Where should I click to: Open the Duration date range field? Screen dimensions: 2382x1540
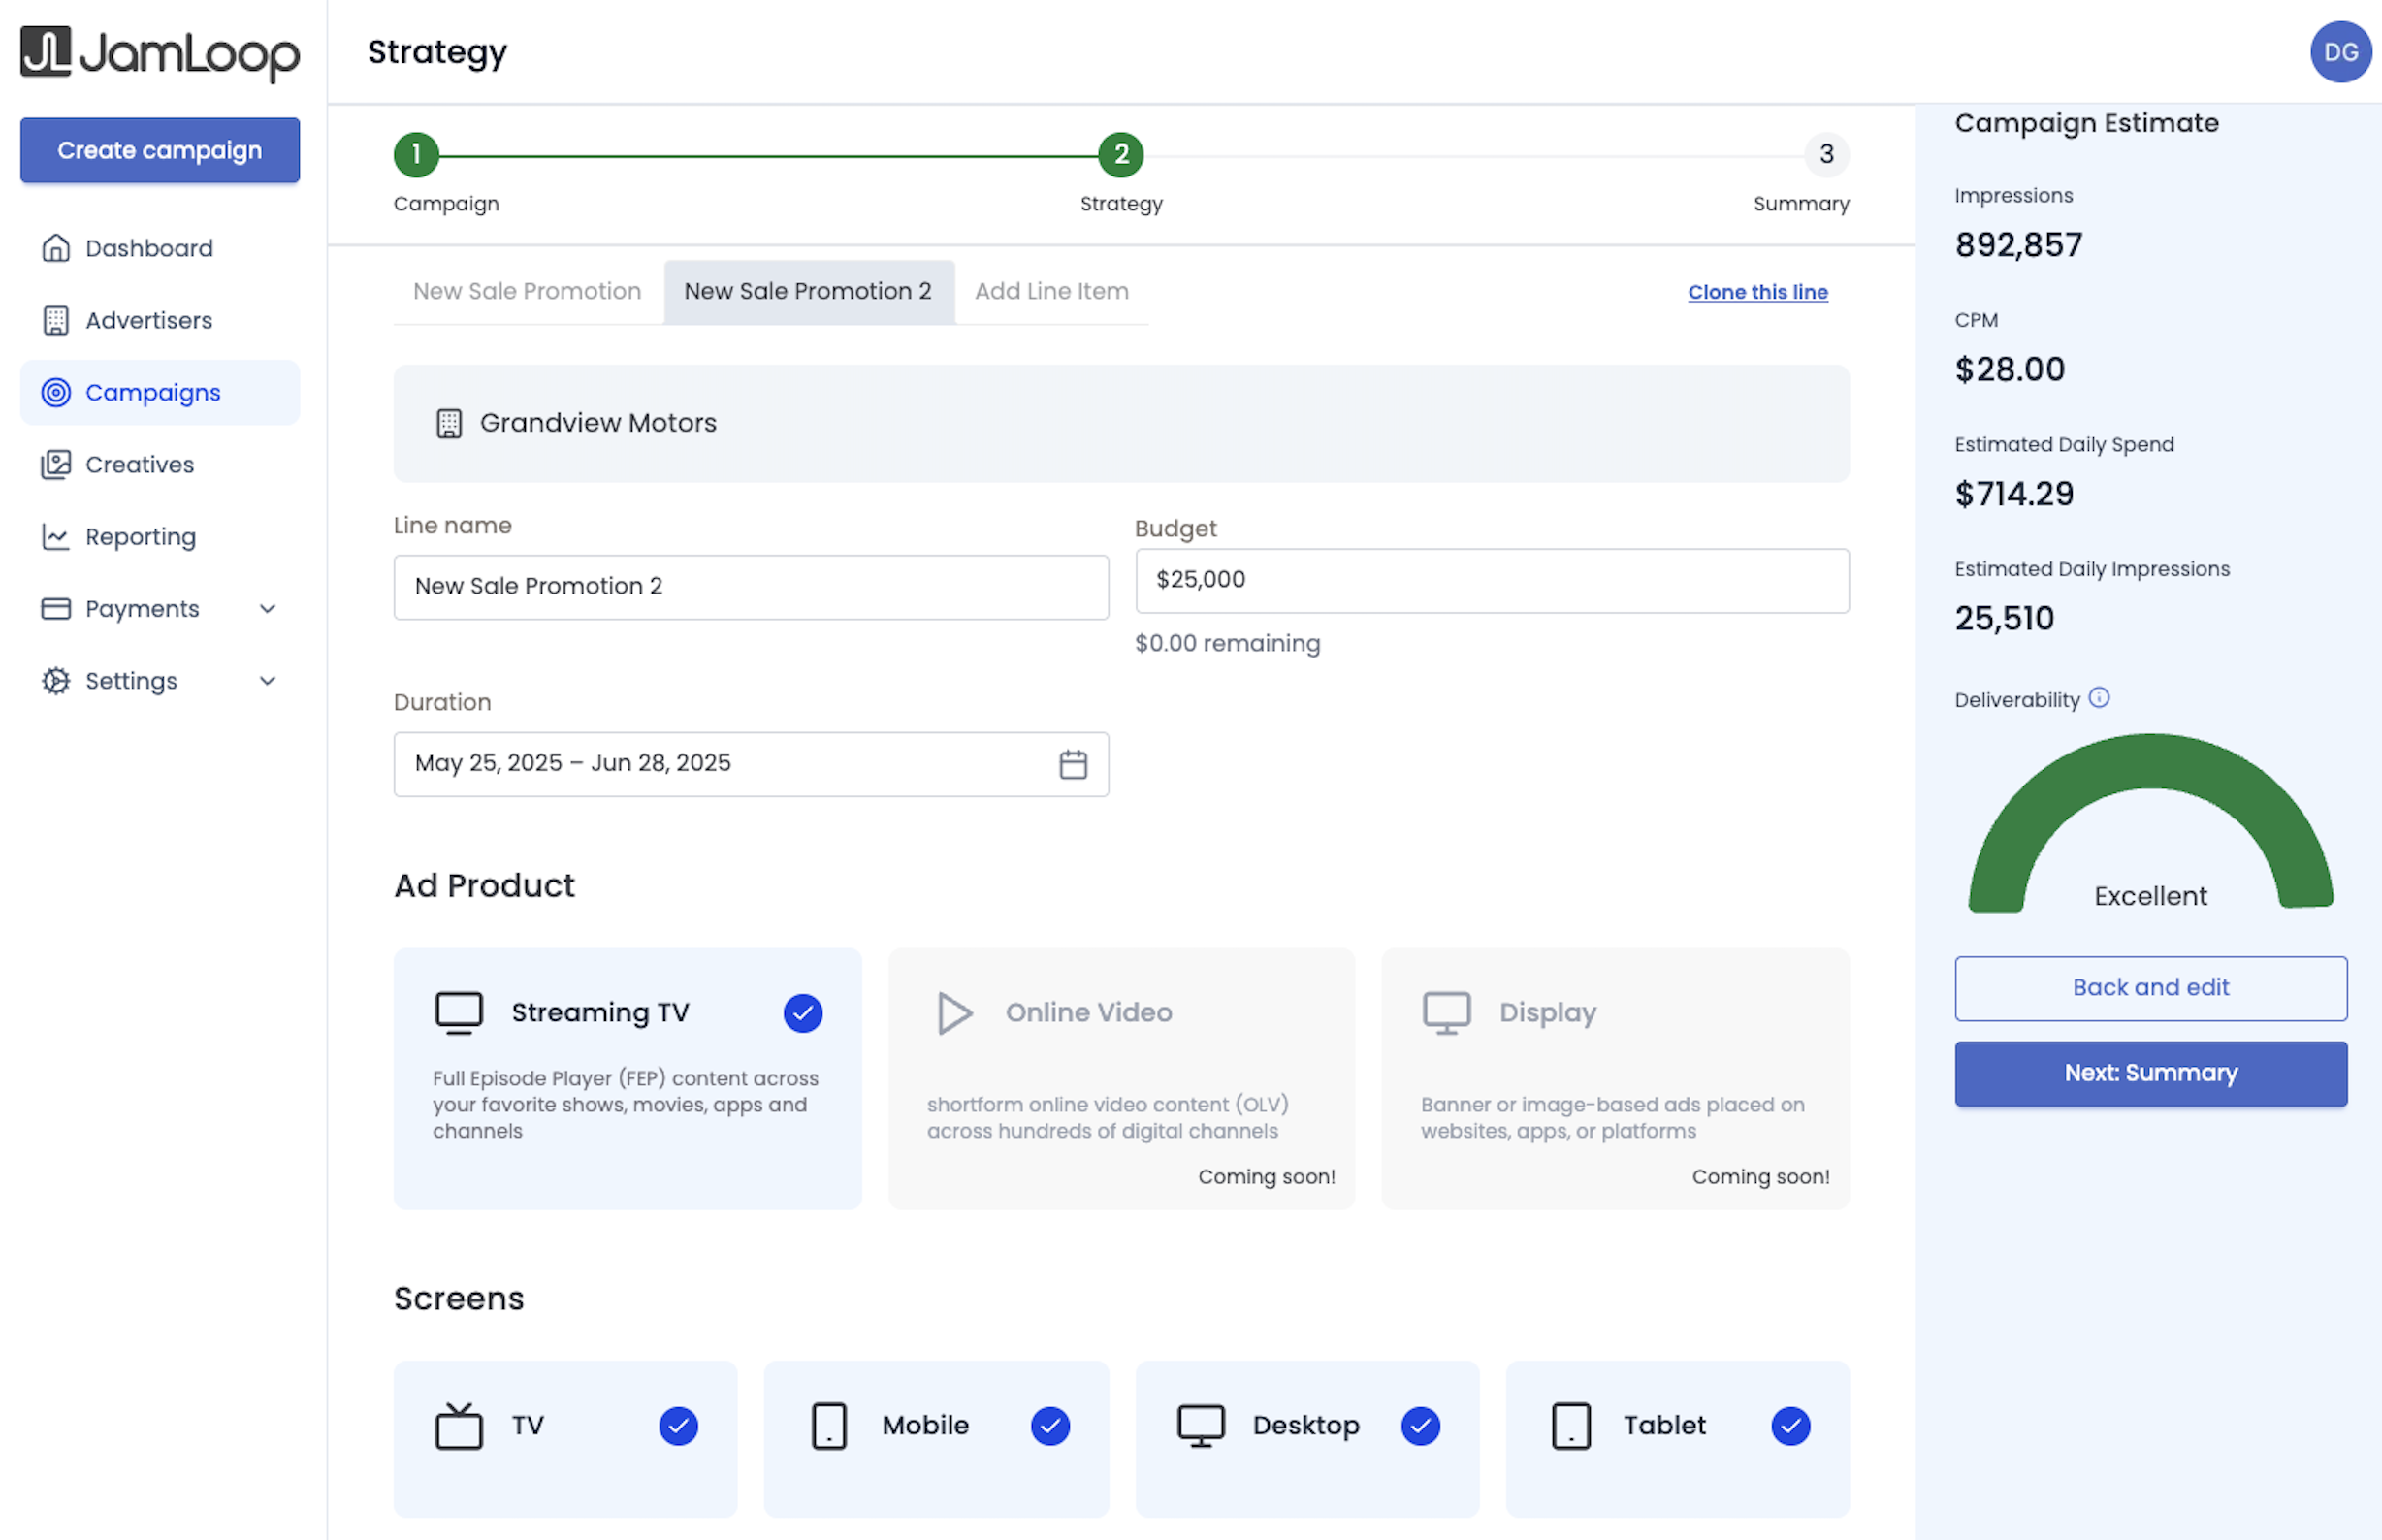pos(751,764)
